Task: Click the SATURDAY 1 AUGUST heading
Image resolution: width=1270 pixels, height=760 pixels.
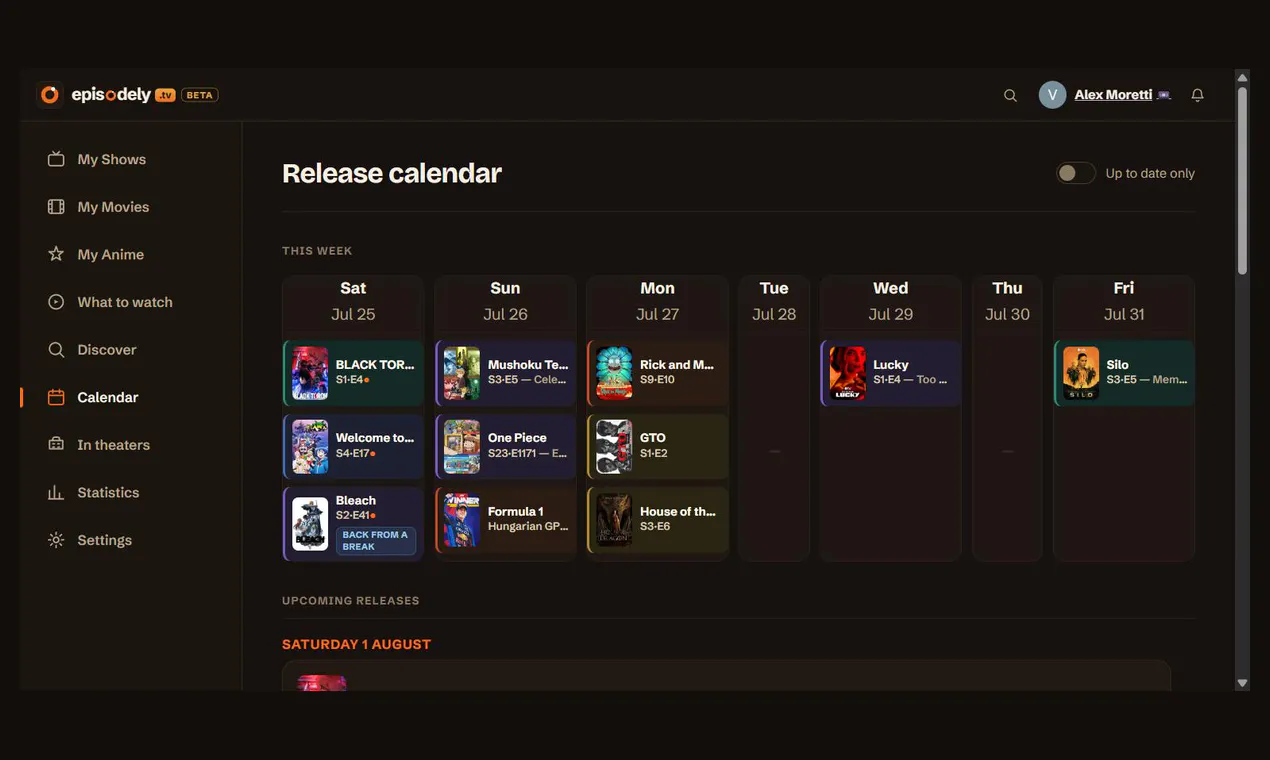Action: click(x=356, y=644)
